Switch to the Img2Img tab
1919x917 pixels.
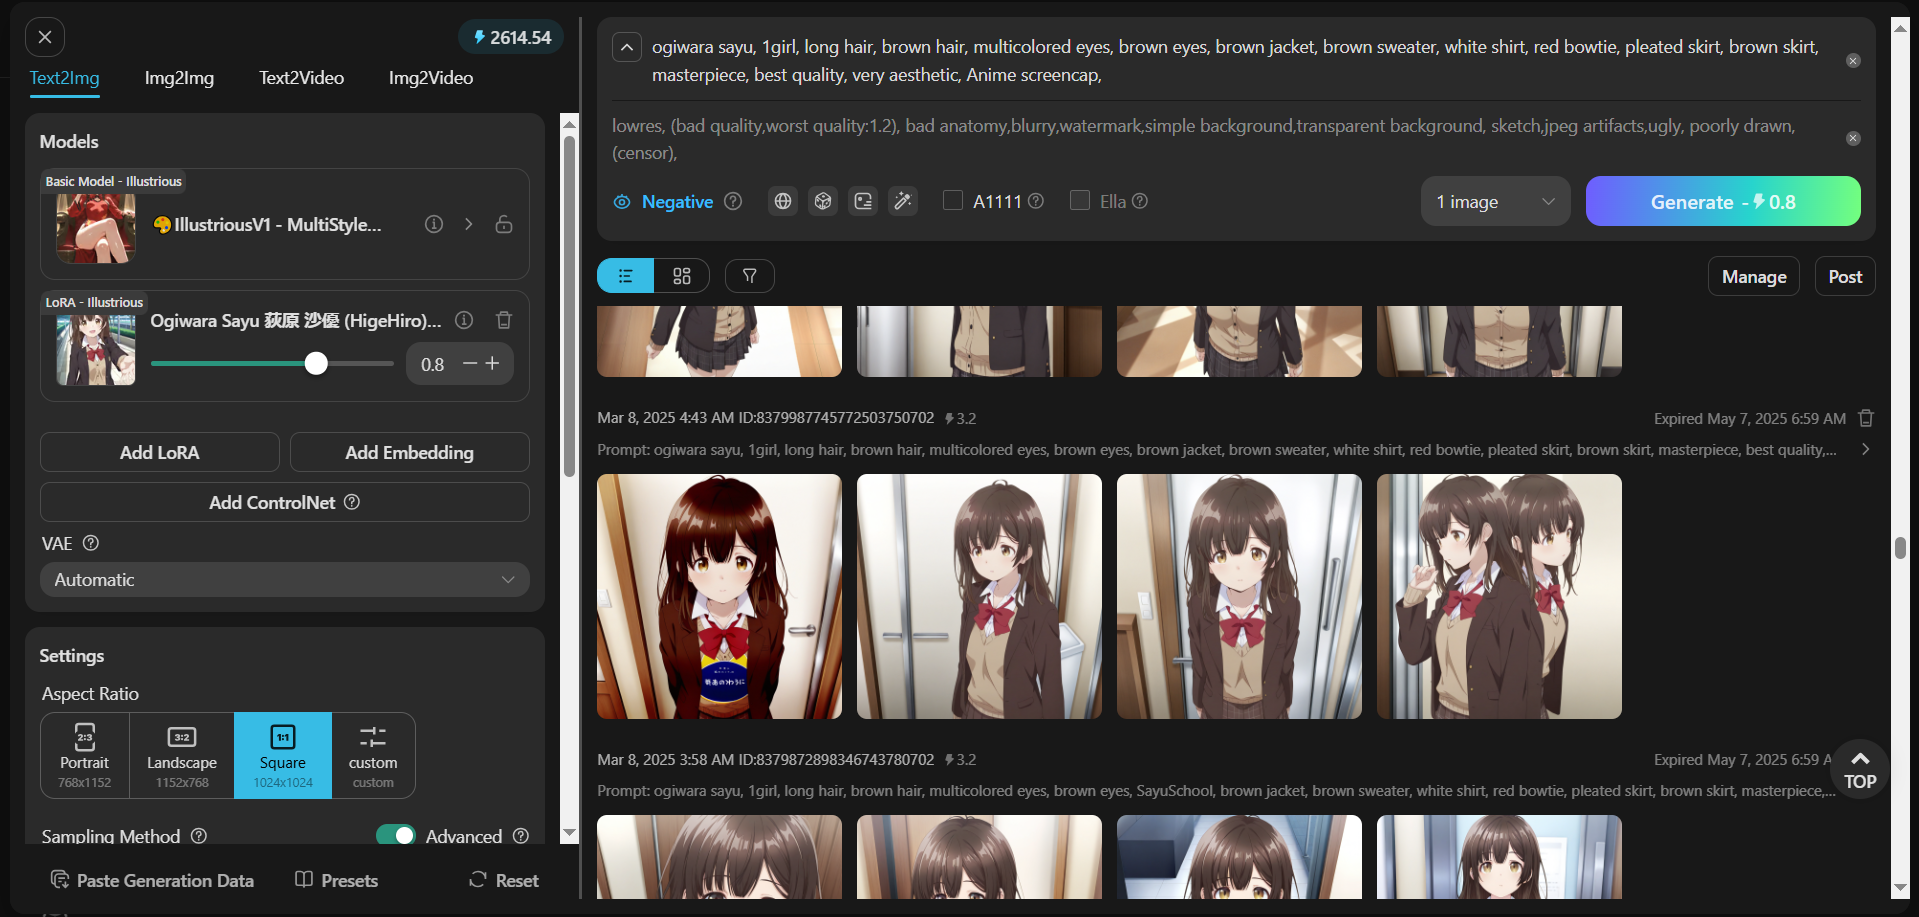tap(179, 78)
